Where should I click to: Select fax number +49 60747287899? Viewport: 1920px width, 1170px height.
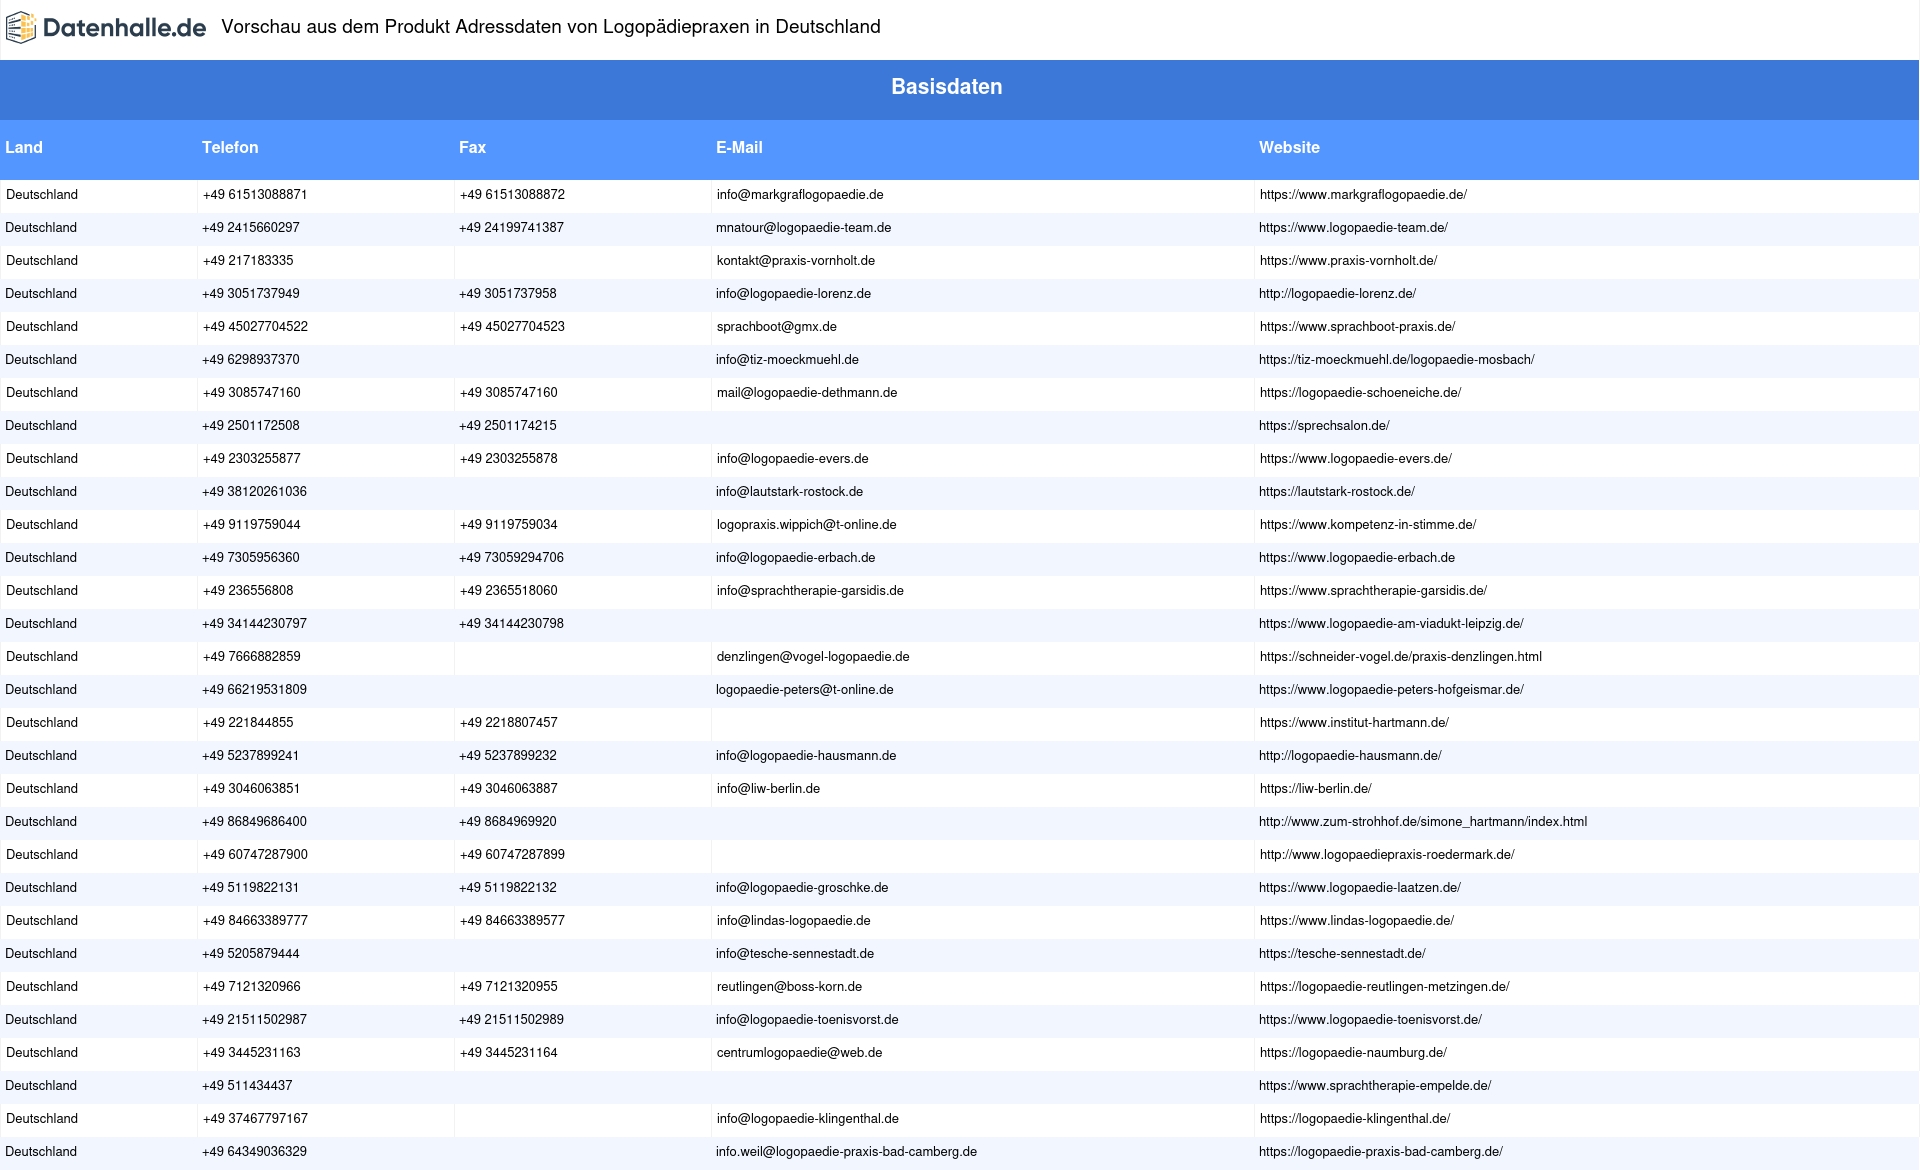click(x=512, y=855)
